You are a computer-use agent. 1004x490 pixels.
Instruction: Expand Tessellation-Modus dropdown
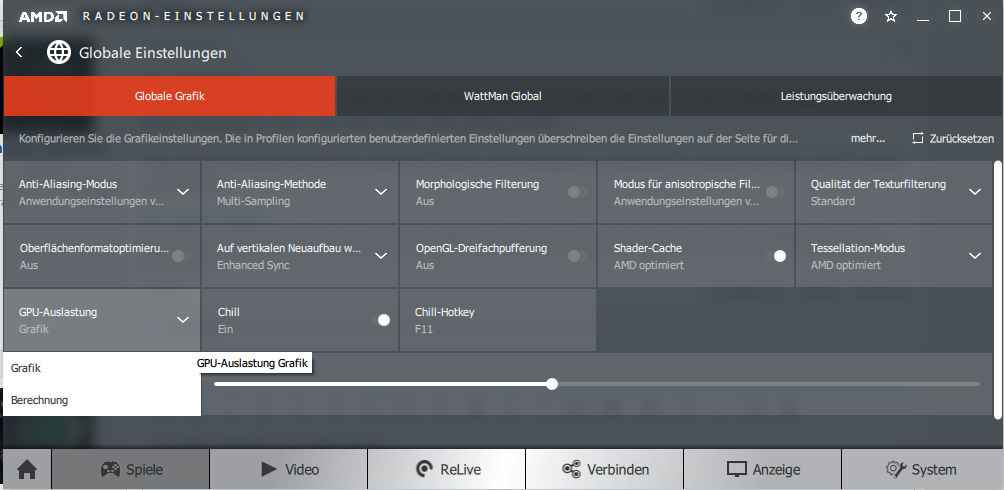(975, 256)
